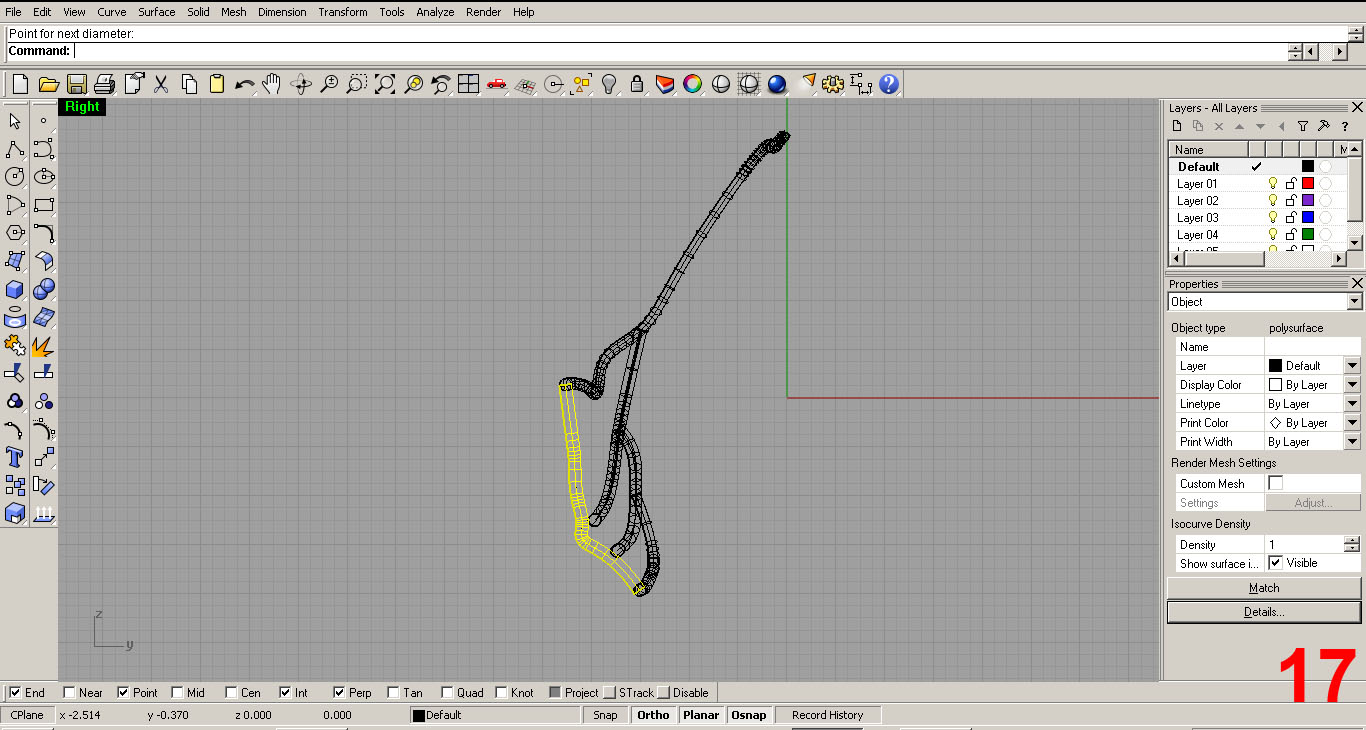The image size is (1366, 730).
Task: Activate the Pan hand tool
Action: click(x=272, y=85)
